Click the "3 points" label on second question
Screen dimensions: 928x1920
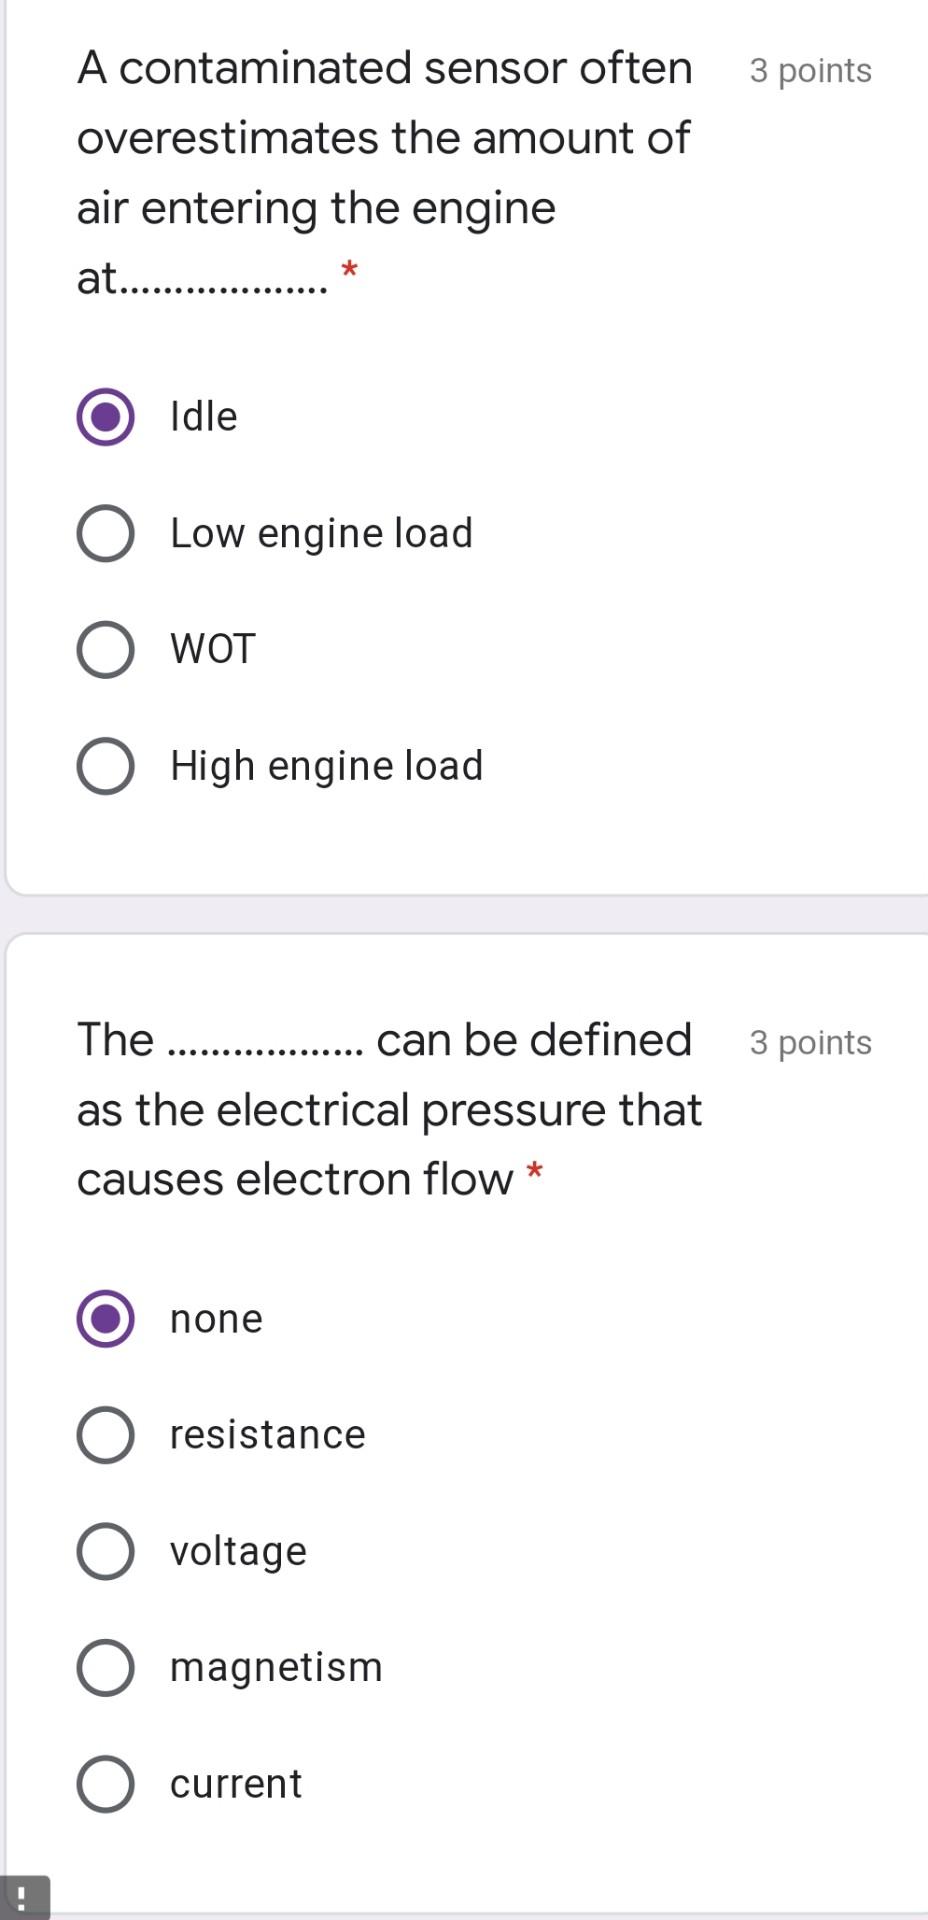coord(810,1042)
